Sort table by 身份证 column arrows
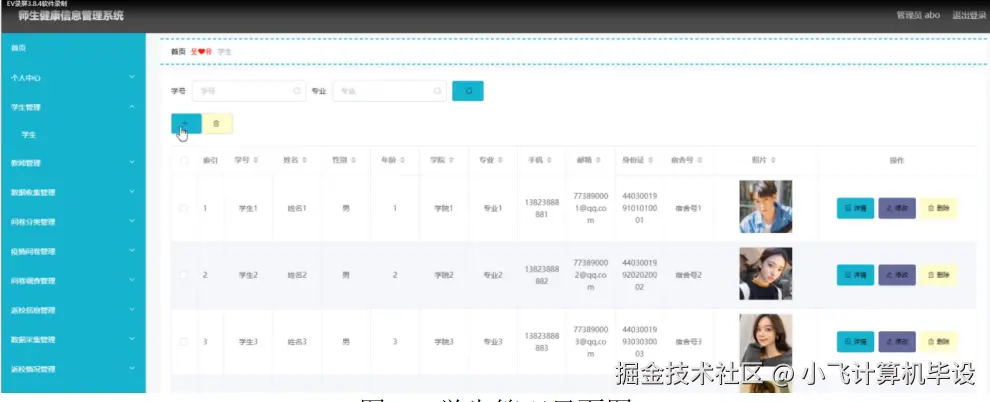This screenshot has width=990, height=402. [x=651, y=160]
